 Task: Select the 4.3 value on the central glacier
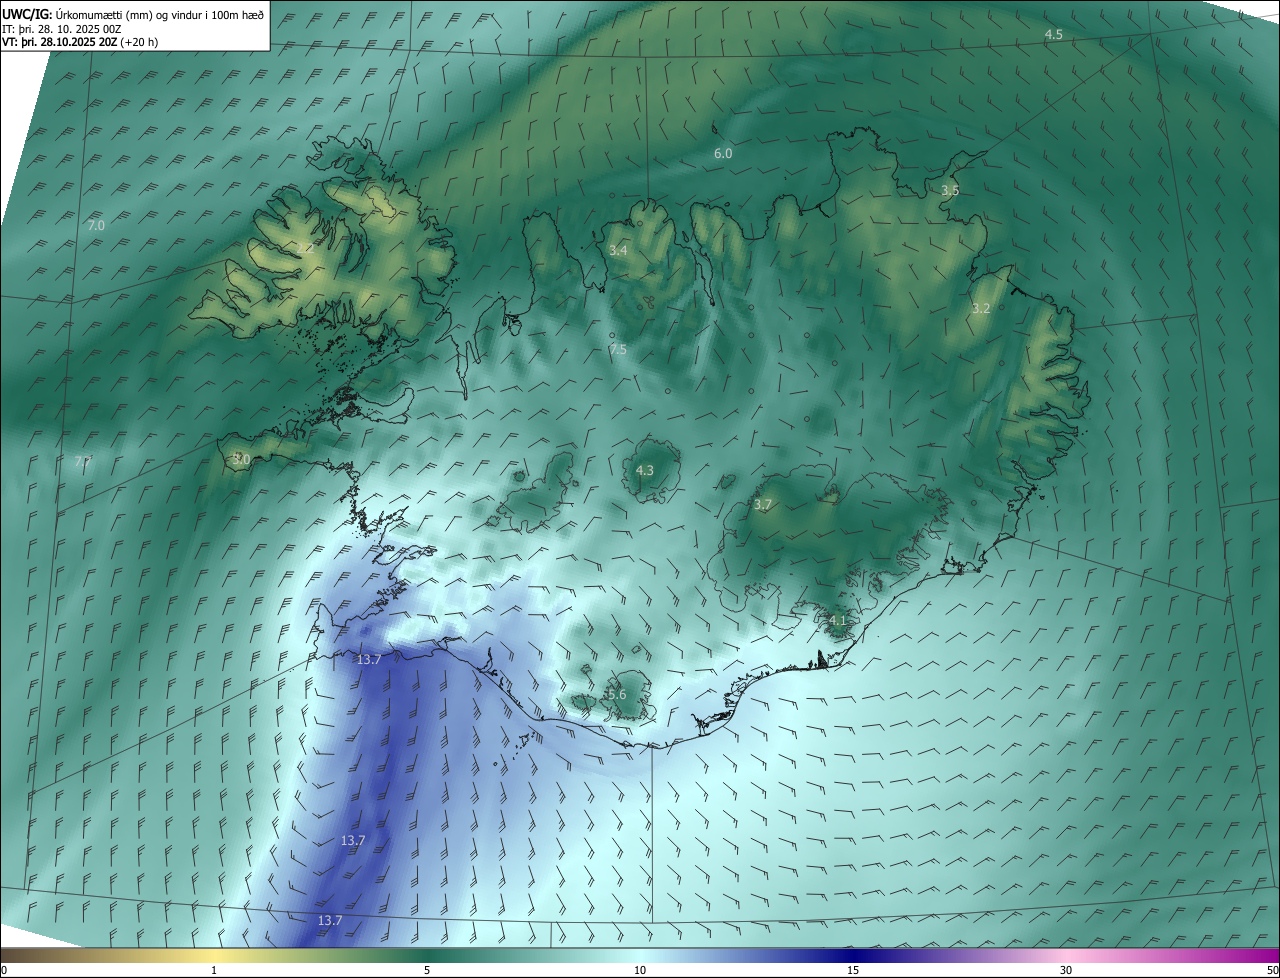point(645,470)
